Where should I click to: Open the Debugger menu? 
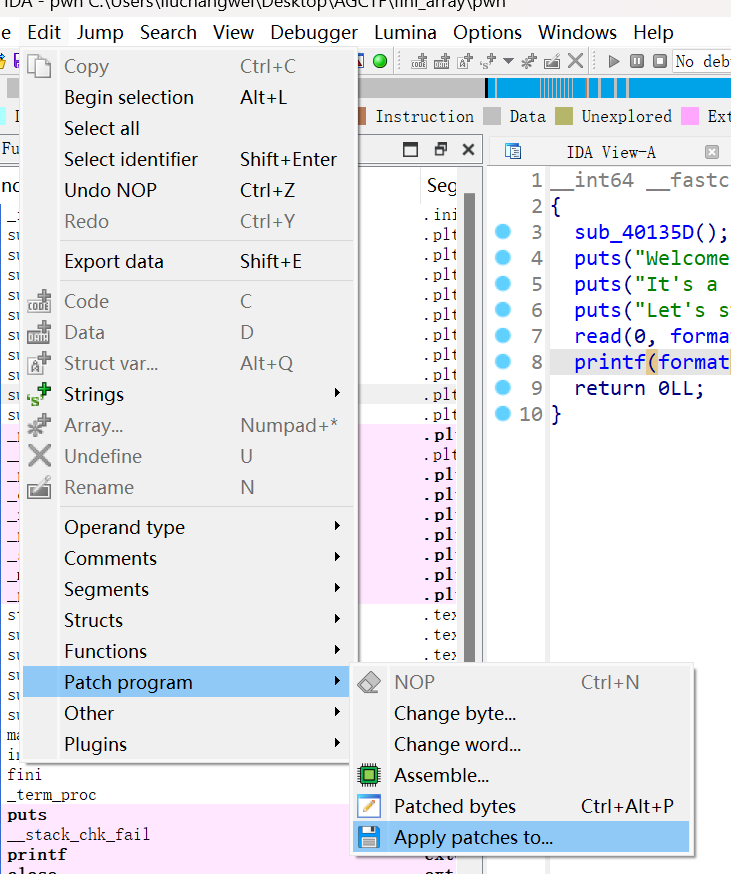pyautogui.click(x=314, y=32)
